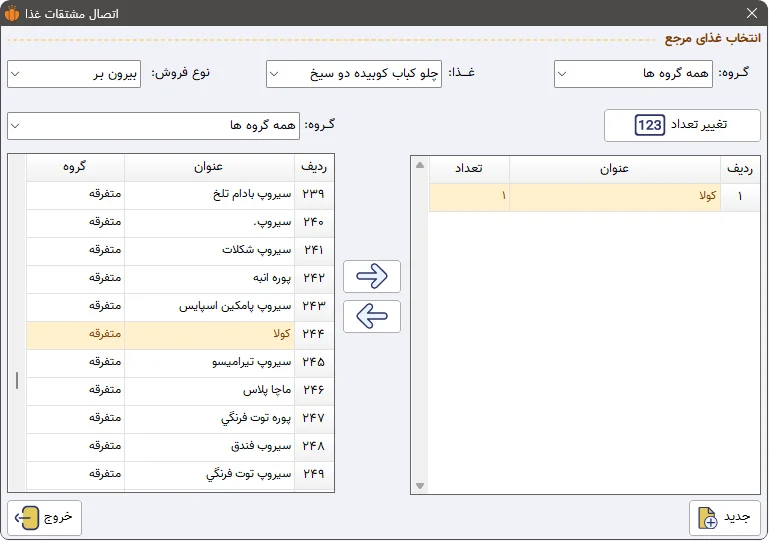The image size is (769, 541).
Task: Click scroll up arrow of right table
Action: pyautogui.click(x=420, y=165)
